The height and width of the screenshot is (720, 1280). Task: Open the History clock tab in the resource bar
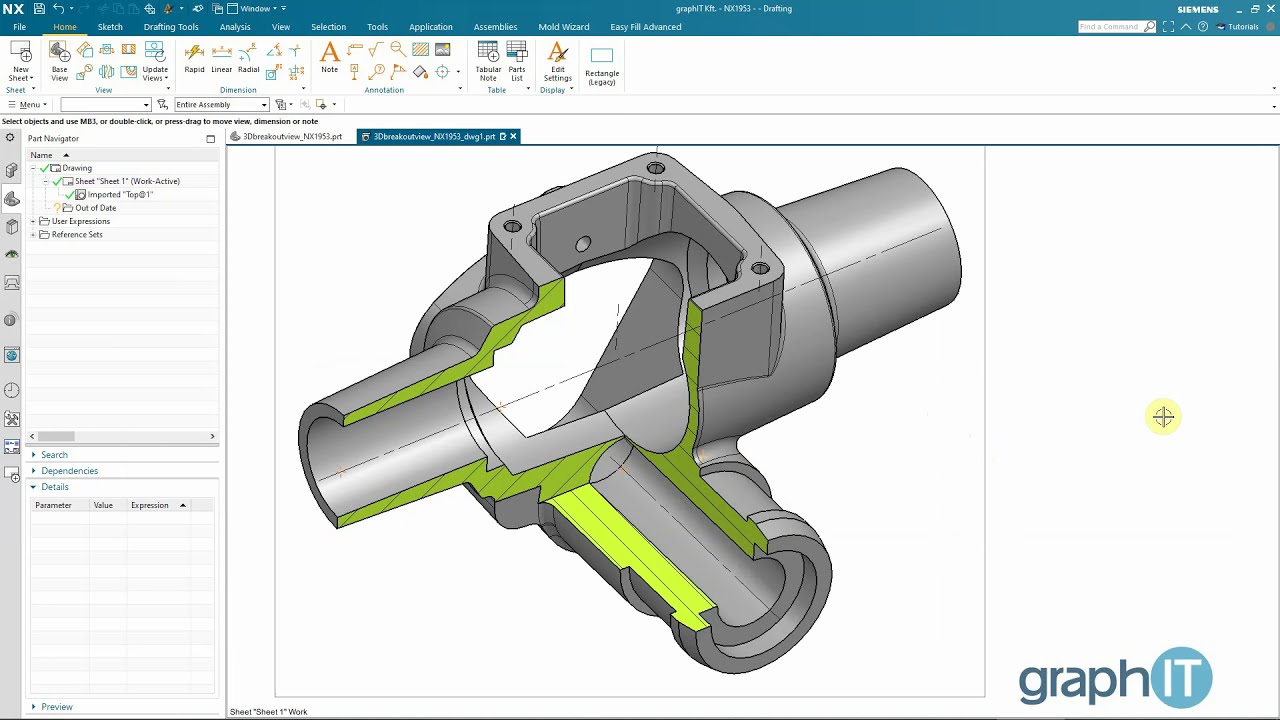(12, 390)
